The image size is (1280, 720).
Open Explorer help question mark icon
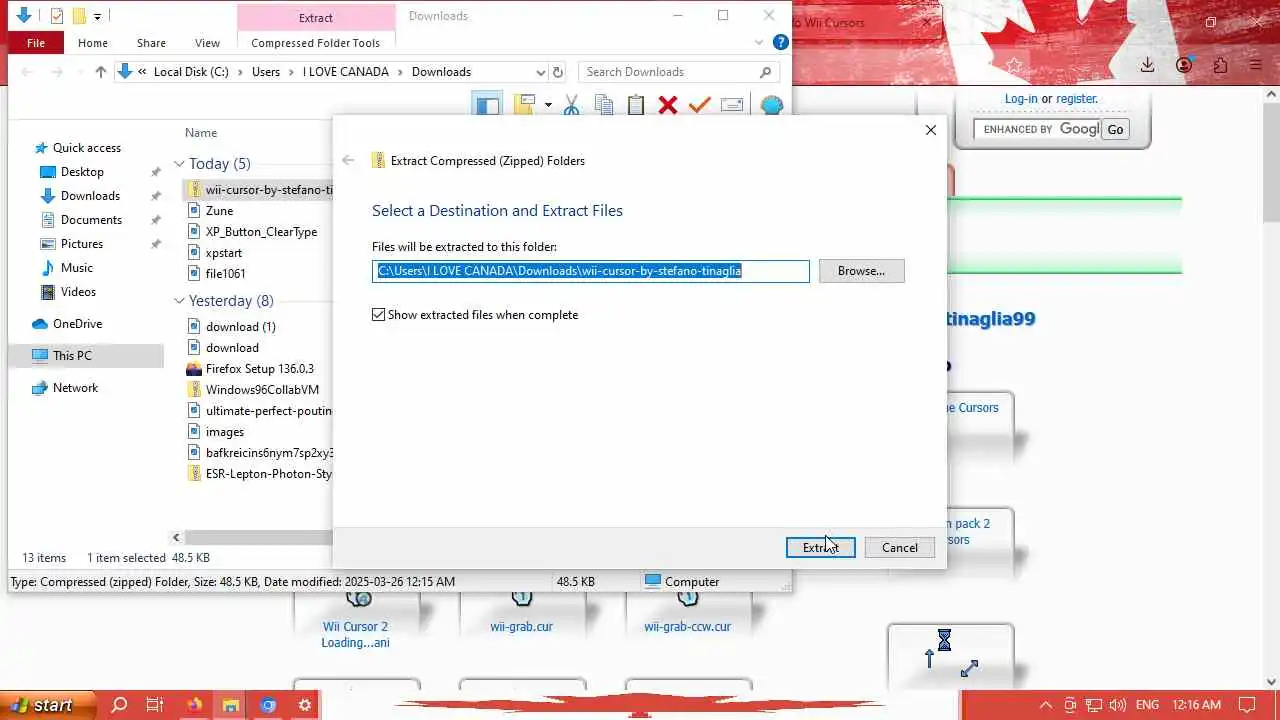click(x=781, y=42)
